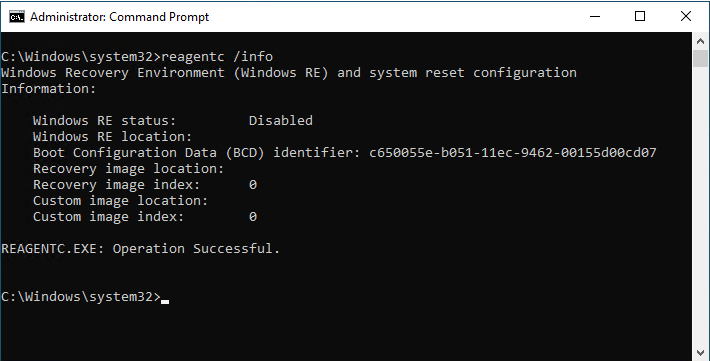The height and width of the screenshot is (361, 710).
Task: Click the Command Prompt system menu icon
Action: click(x=17, y=17)
